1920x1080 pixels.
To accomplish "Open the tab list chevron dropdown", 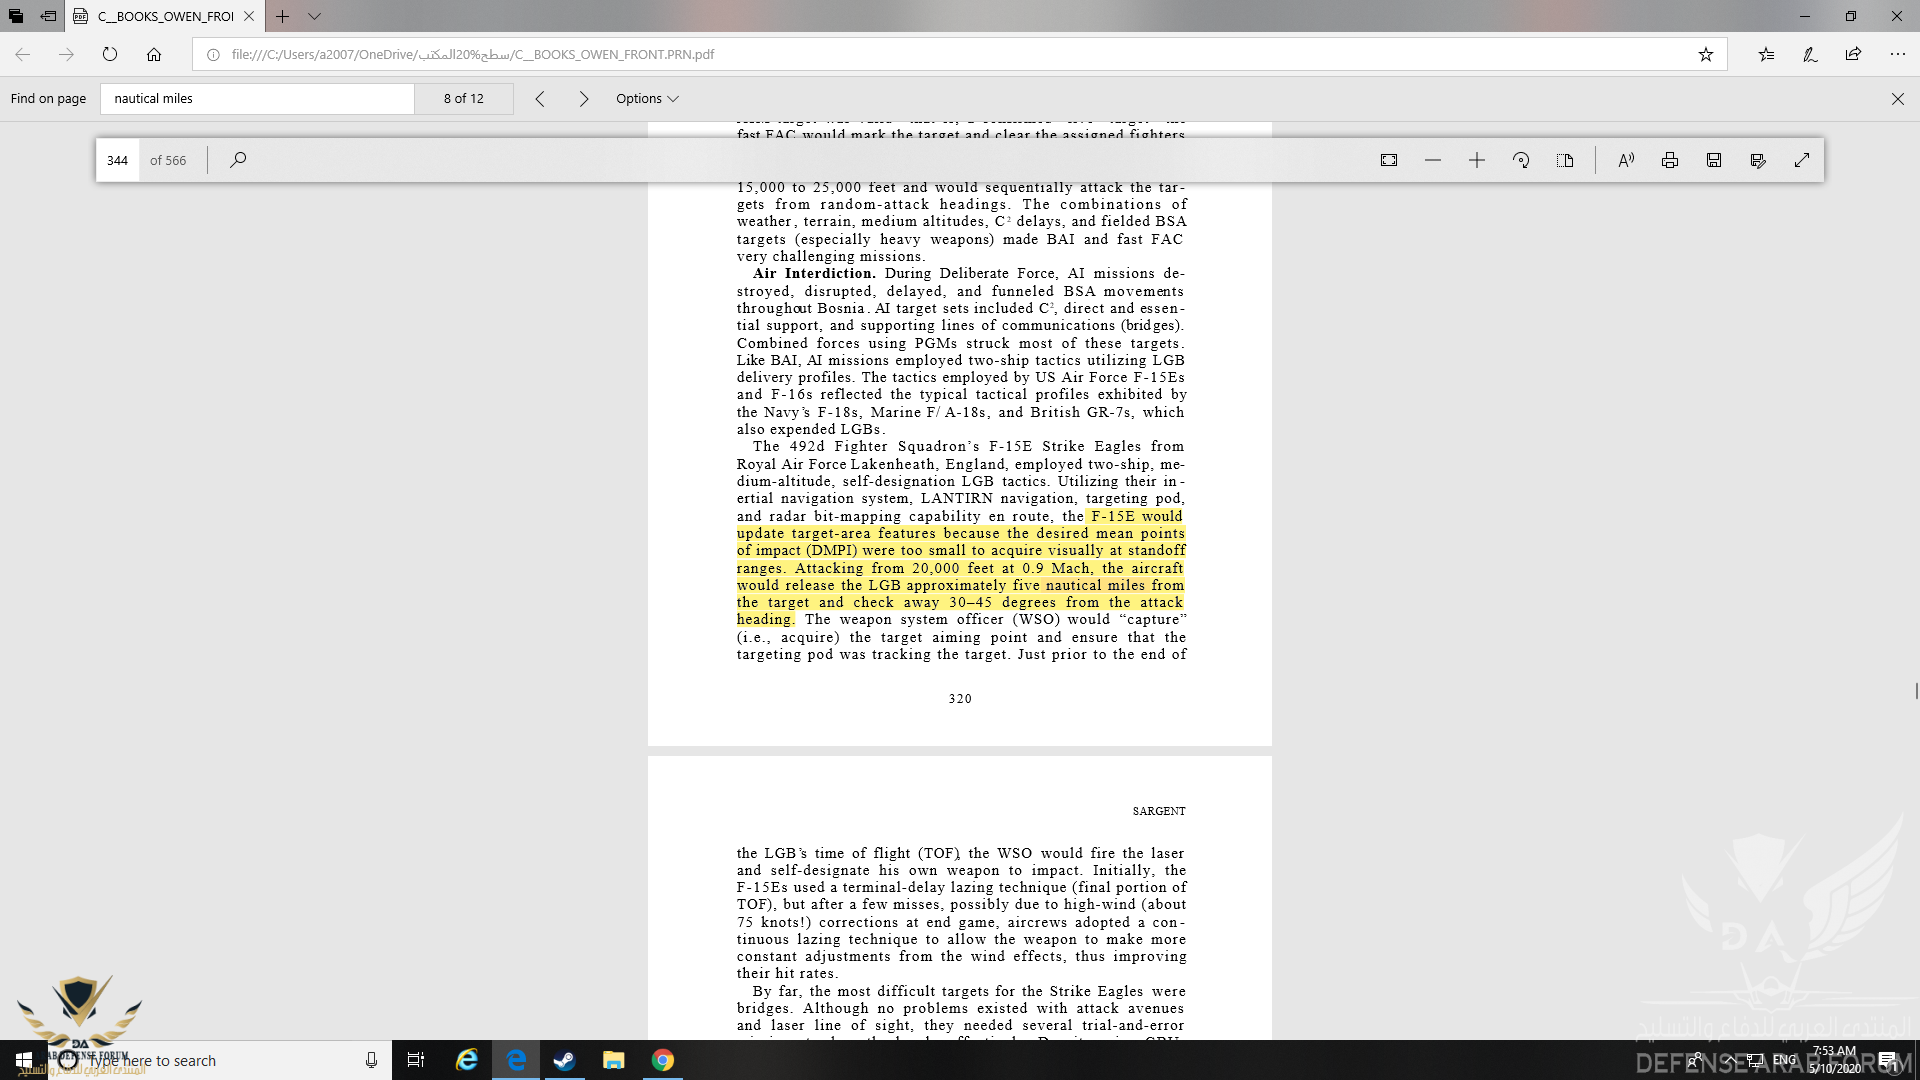I will [x=315, y=16].
